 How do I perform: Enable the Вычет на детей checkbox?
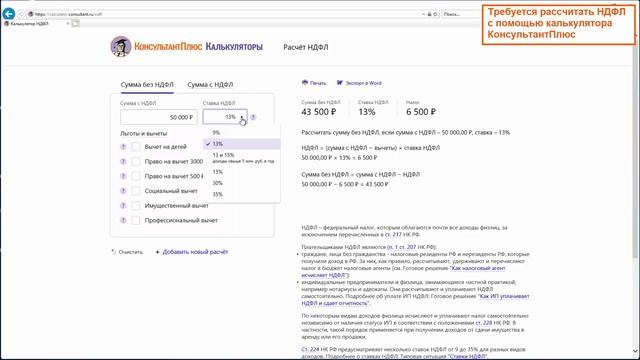pyautogui.click(x=136, y=147)
